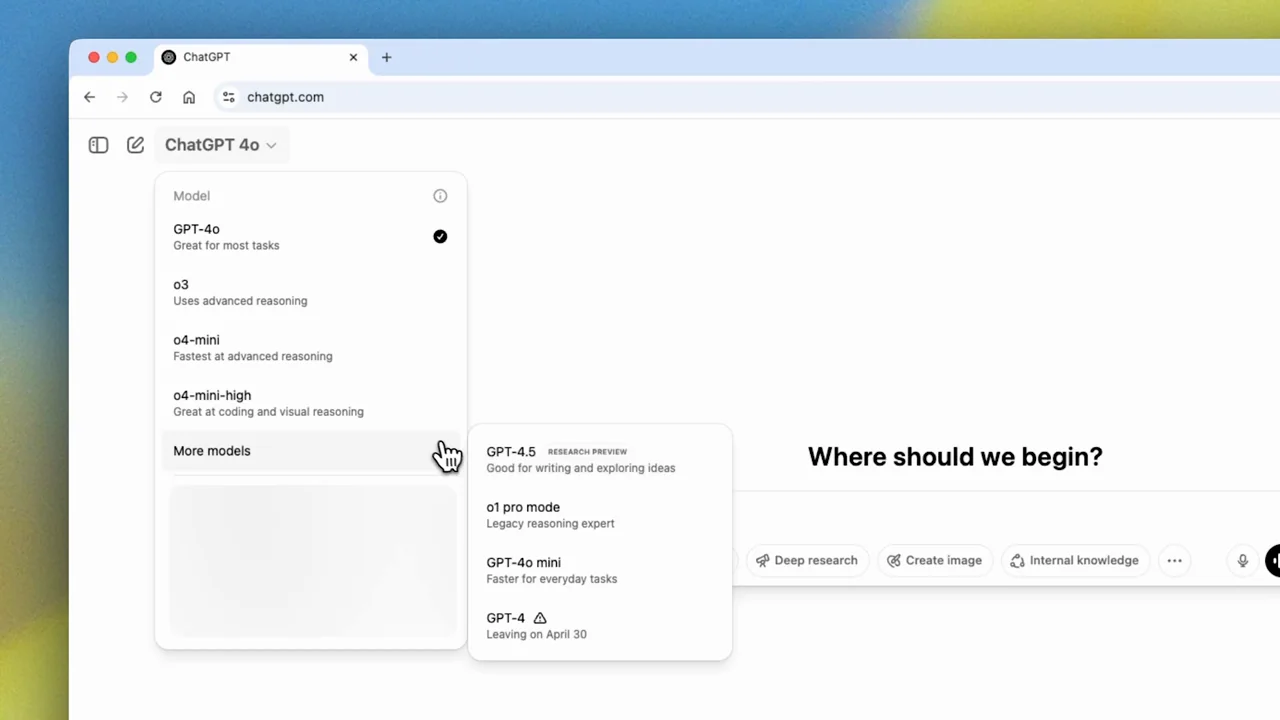The width and height of the screenshot is (1280, 720).
Task: Open the more options ellipsis
Action: tap(1175, 561)
